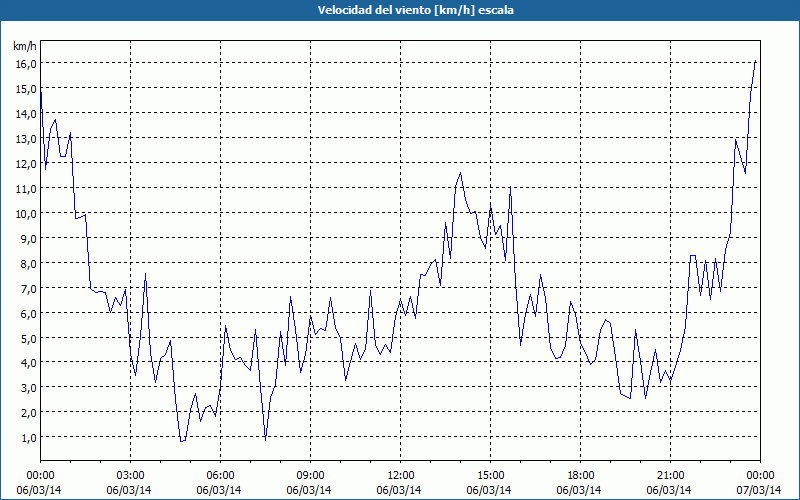Select the 9,0 value on the y-axis
This screenshot has height=500, width=800.
click(x=28, y=239)
